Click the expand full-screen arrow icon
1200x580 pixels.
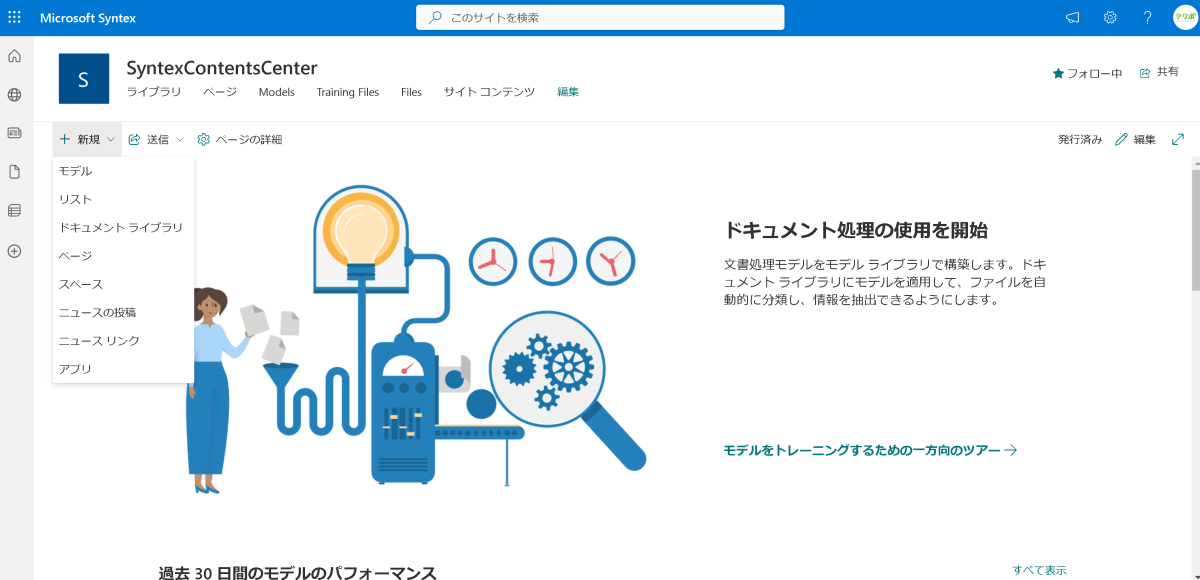1178,140
